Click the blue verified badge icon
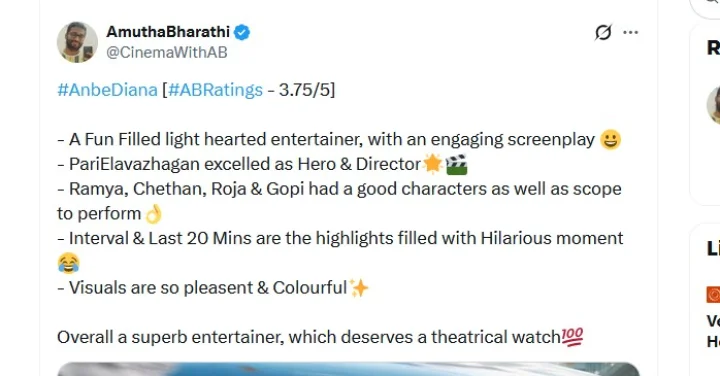 [242, 32]
